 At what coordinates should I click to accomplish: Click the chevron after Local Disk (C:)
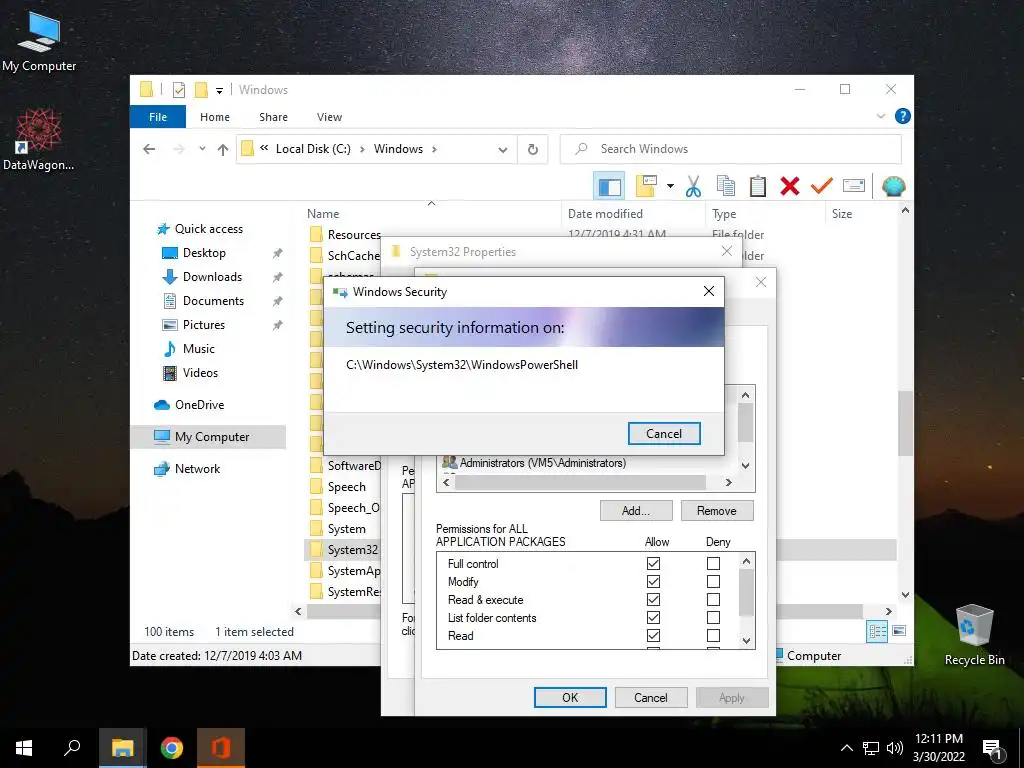(x=362, y=149)
